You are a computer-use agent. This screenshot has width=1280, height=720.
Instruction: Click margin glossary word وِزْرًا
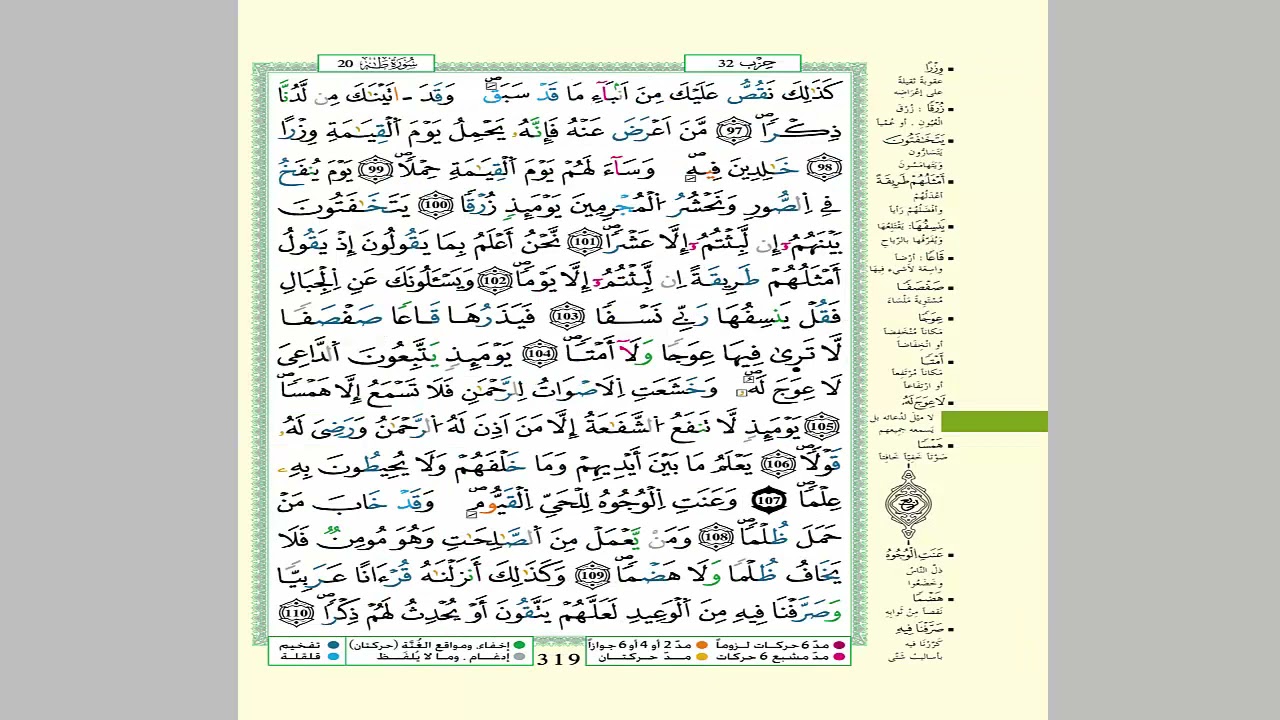[x=933, y=68]
